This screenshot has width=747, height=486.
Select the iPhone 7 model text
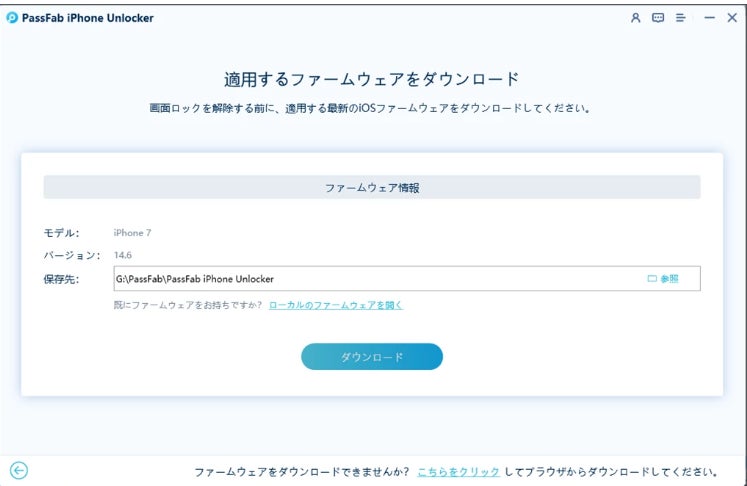tap(132, 233)
